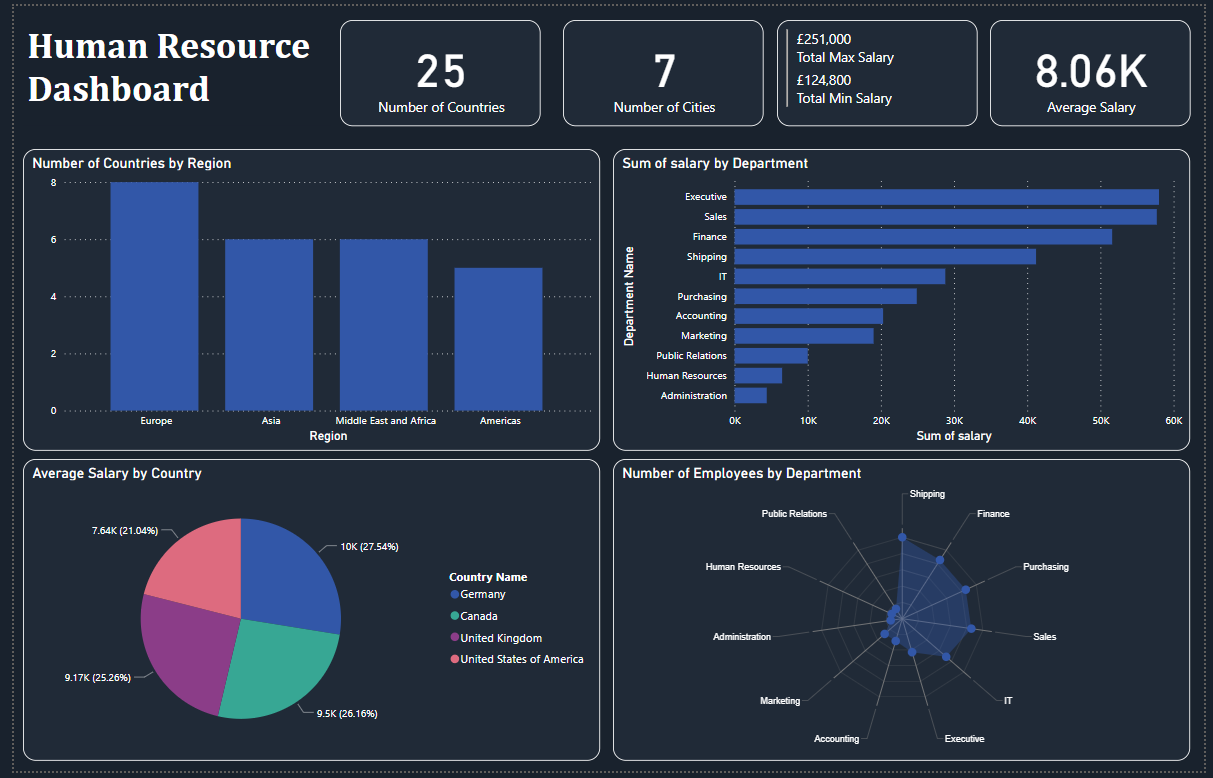Click 'Number of Countries by Region' chart title

pyautogui.click(x=132, y=163)
